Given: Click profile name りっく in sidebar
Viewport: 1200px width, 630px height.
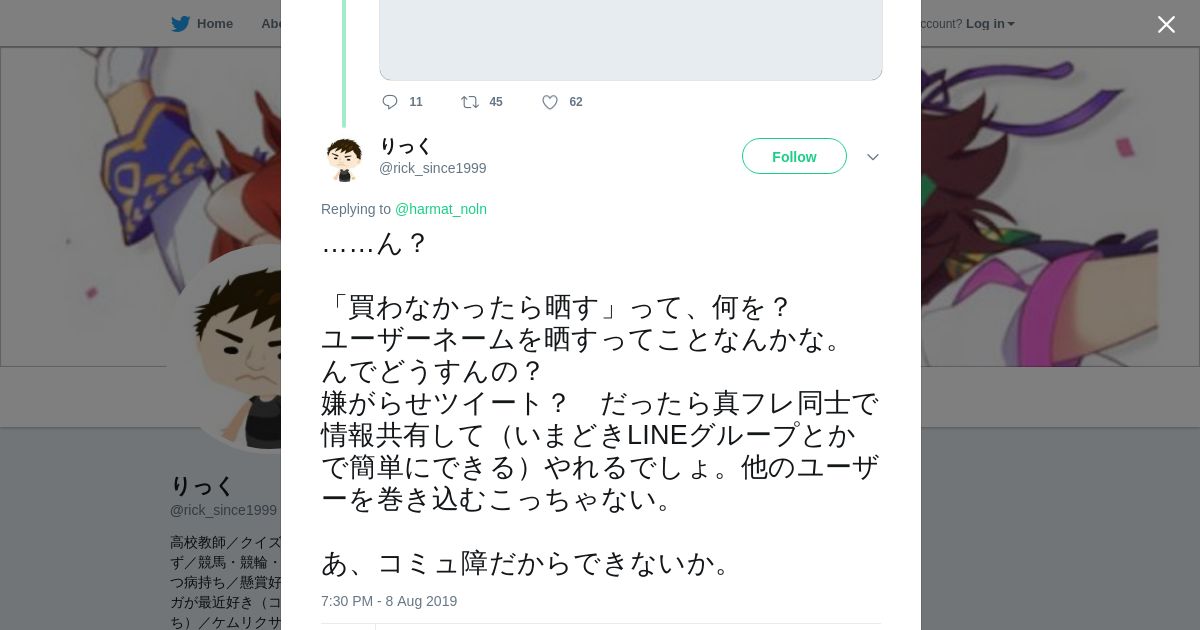Looking at the screenshot, I should click(202, 486).
